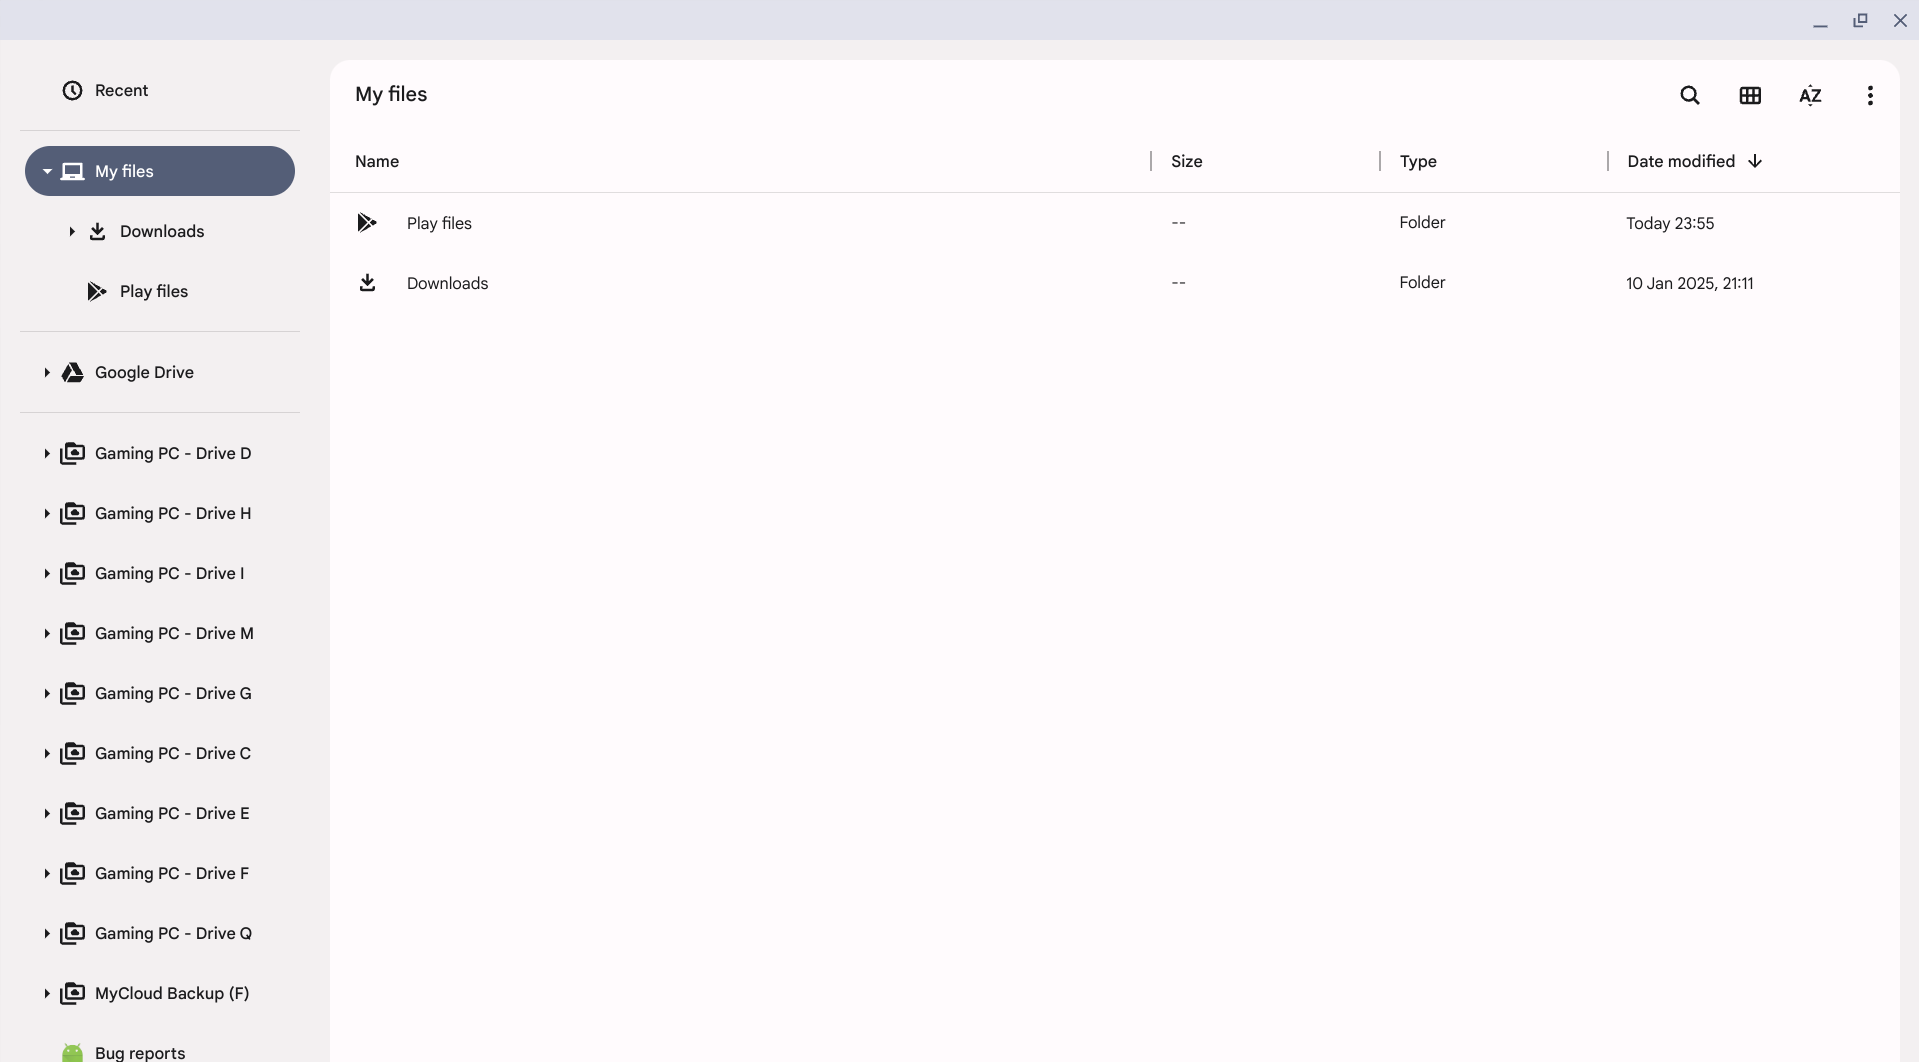Sort by the Date modified column
The image size is (1919, 1062).
click(x=1680, y=161)
